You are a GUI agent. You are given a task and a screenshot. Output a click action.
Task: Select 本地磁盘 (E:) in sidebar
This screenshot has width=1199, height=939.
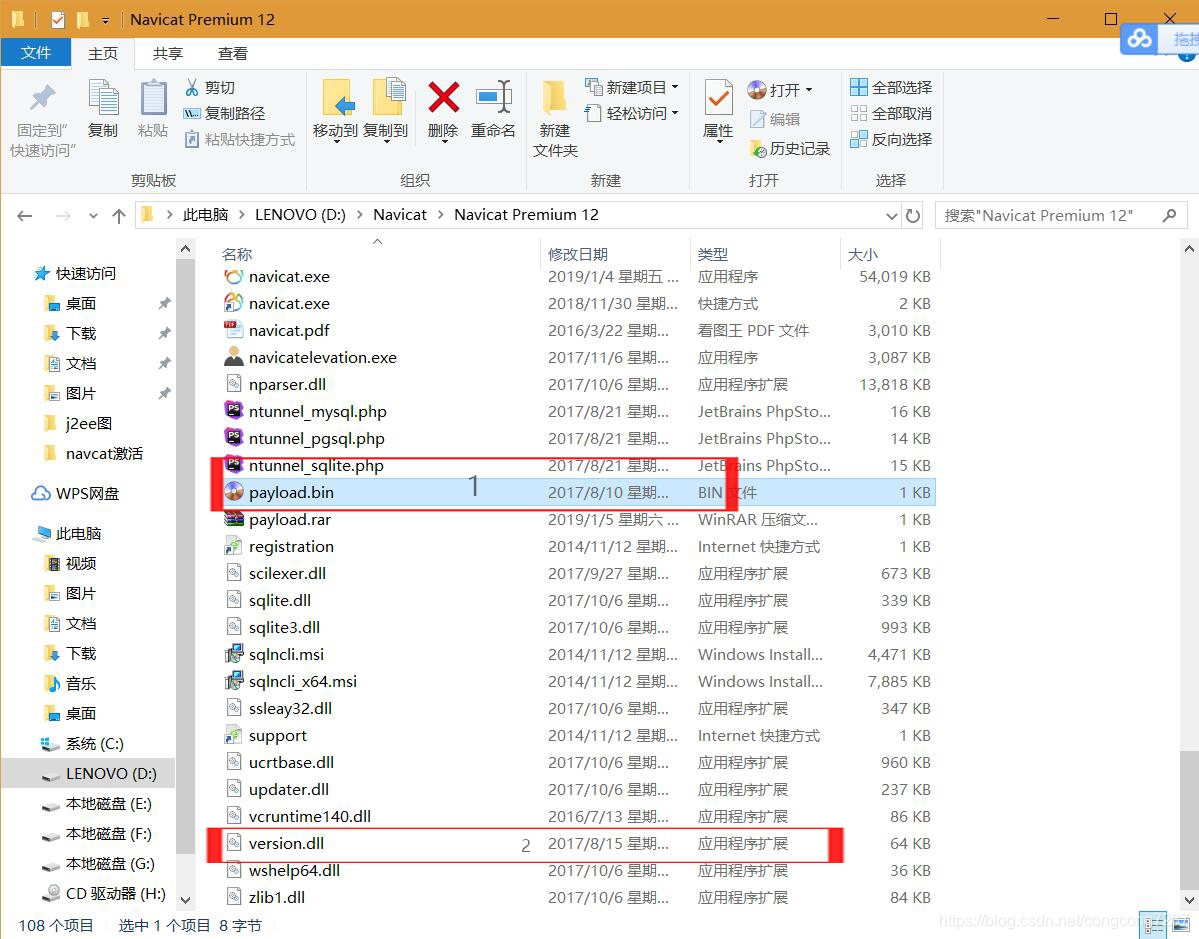(x=96, y=804)
